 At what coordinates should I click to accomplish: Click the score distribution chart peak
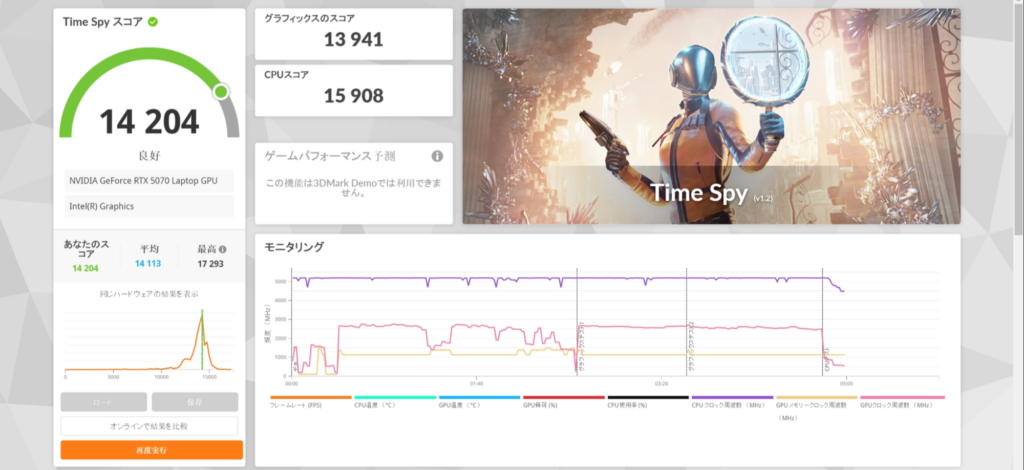click(202, 316)
